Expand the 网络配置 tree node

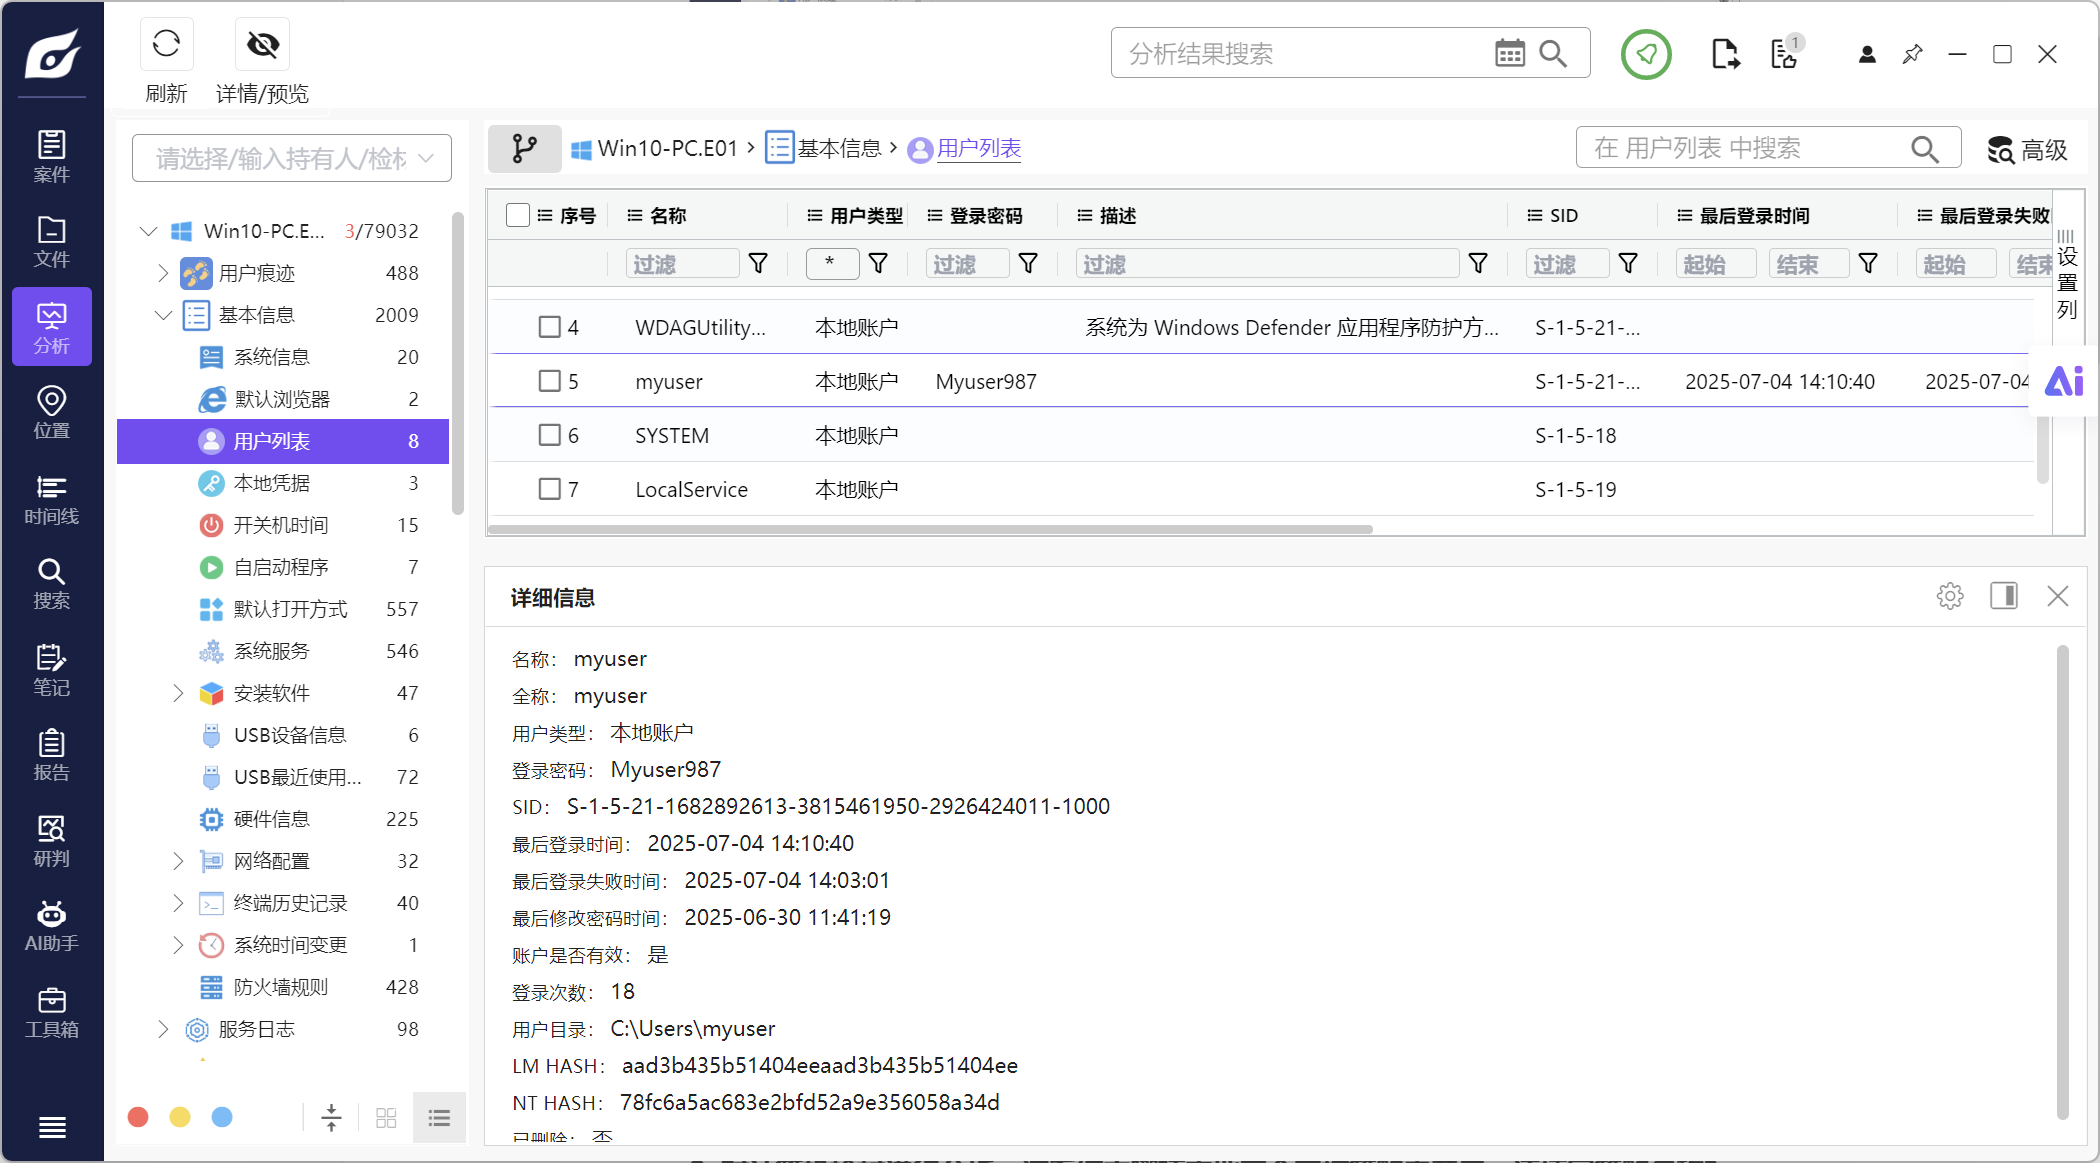178,861
